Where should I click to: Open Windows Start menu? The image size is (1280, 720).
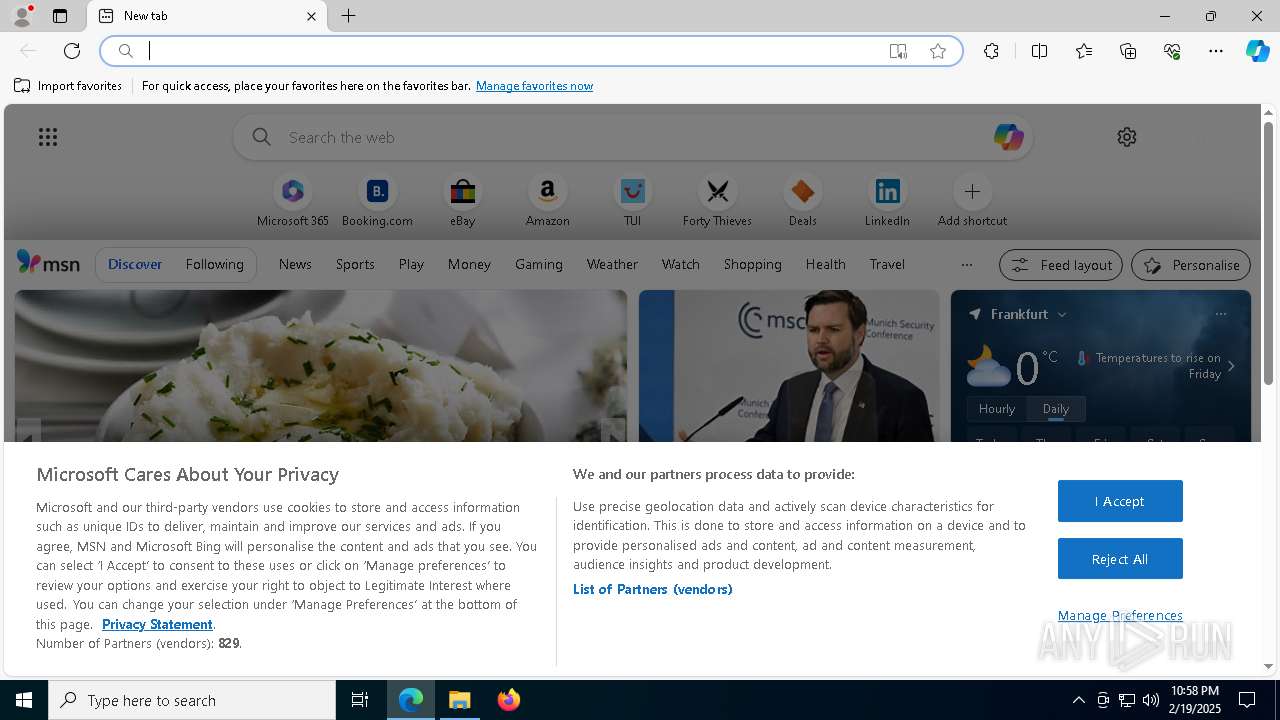pos(24,700)
